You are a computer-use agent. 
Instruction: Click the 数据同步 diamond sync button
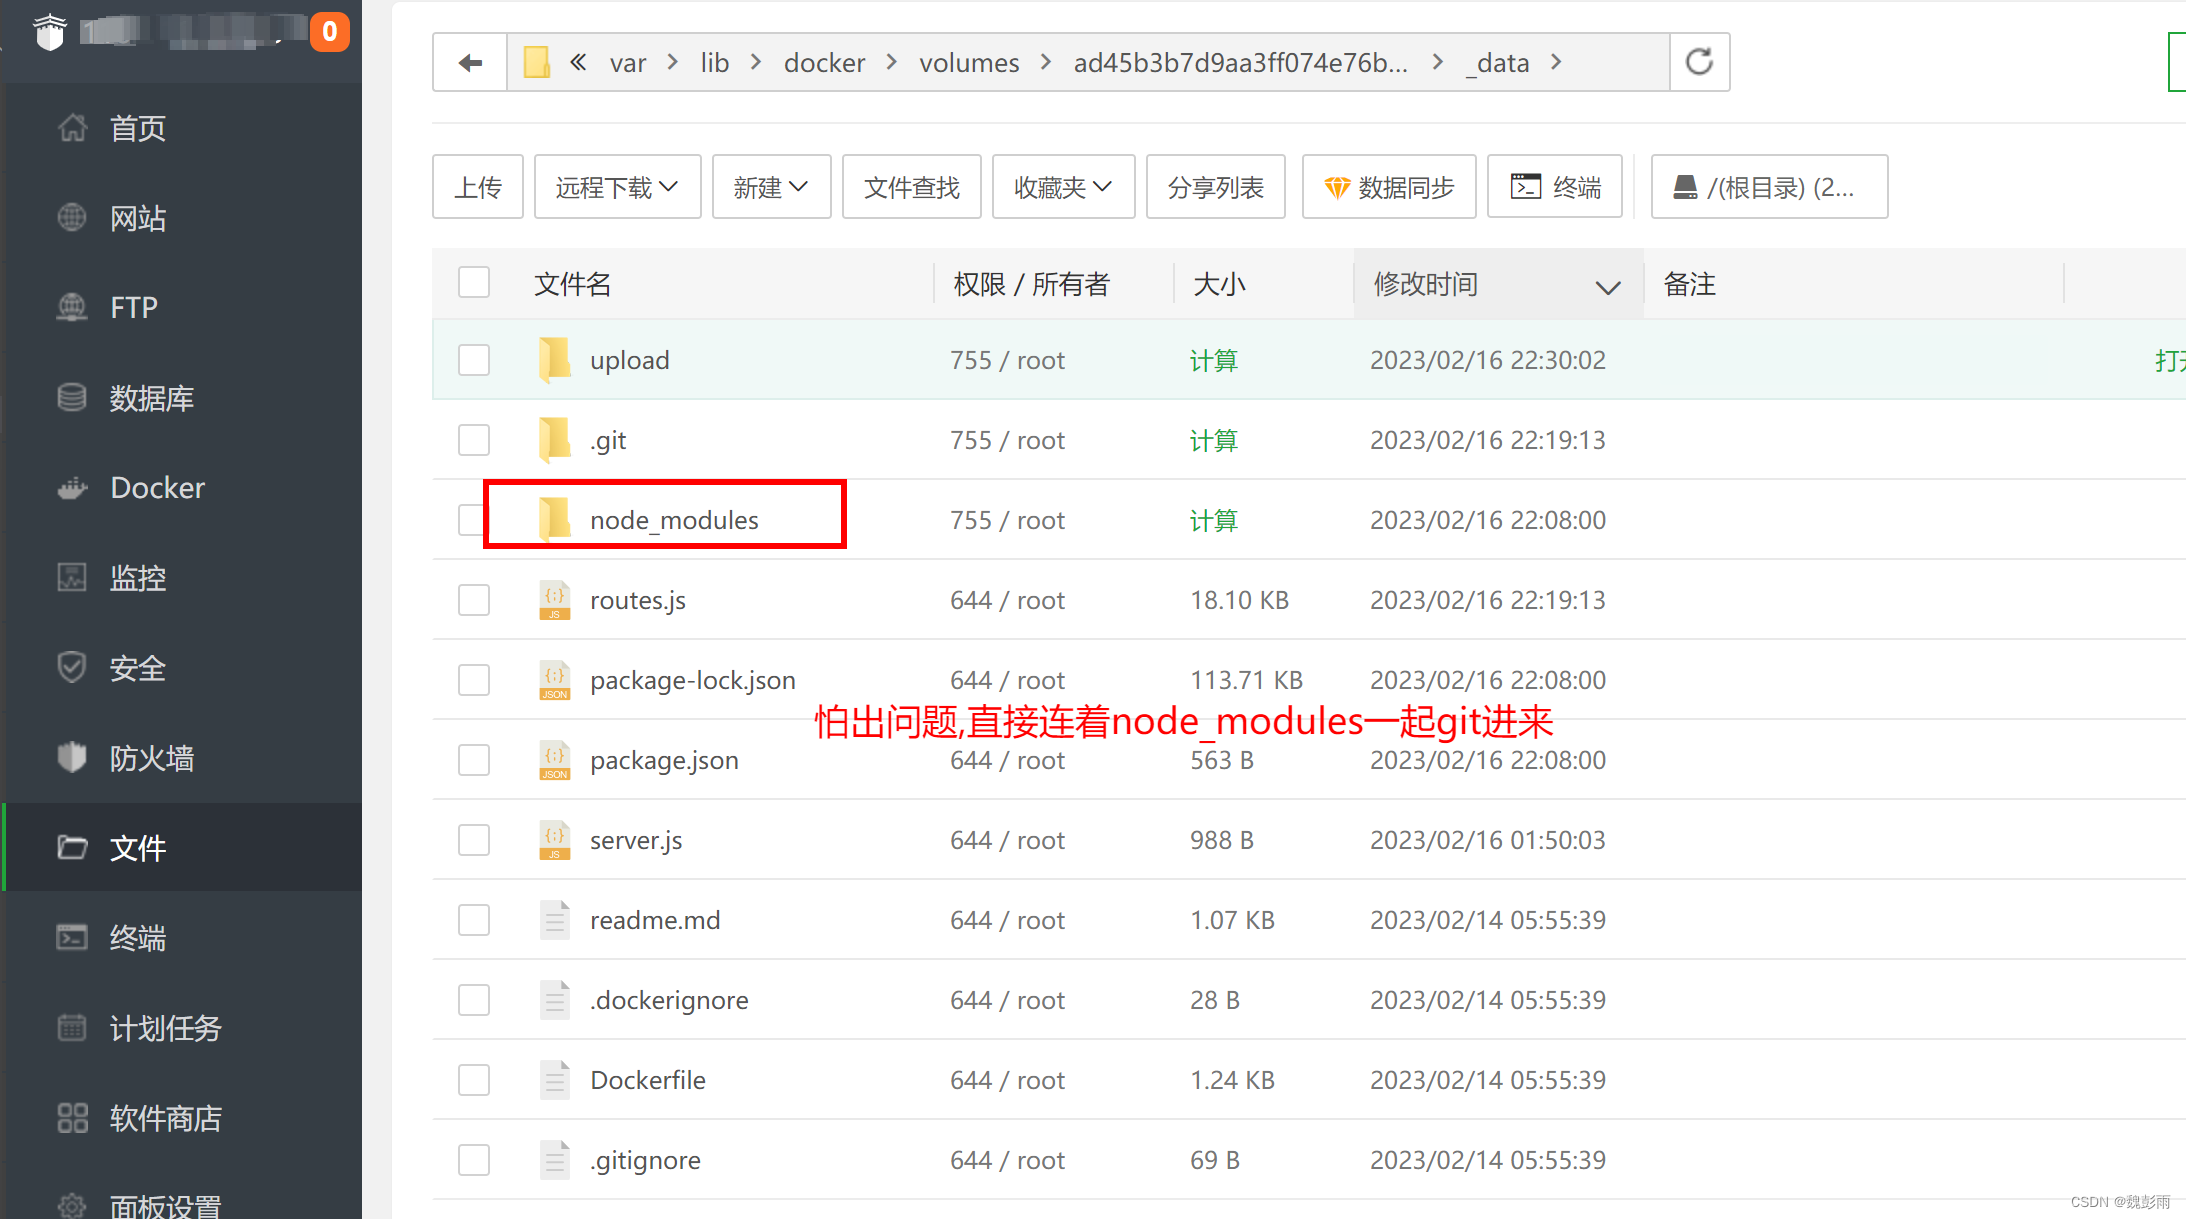coord(1389,187)
